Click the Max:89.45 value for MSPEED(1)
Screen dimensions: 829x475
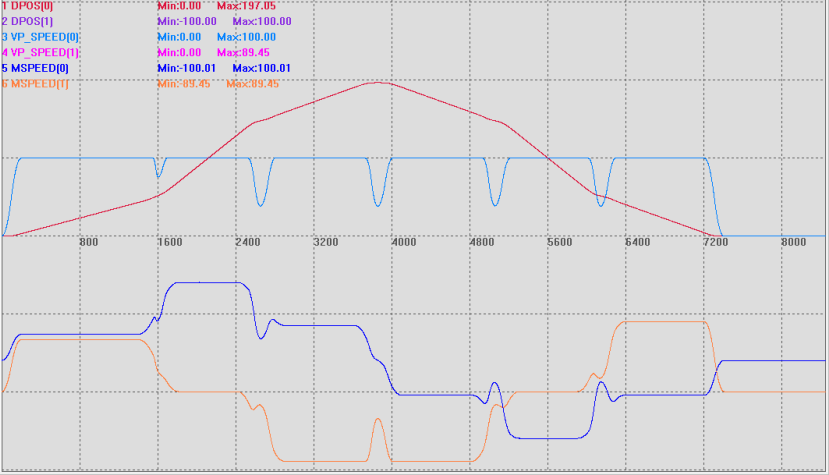(253, 83)
